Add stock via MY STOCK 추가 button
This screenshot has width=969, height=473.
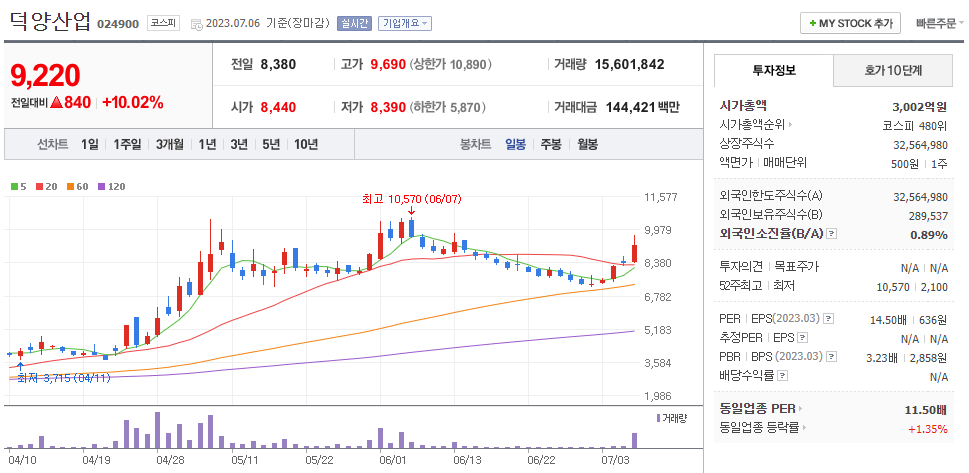[x=850, y=23]
